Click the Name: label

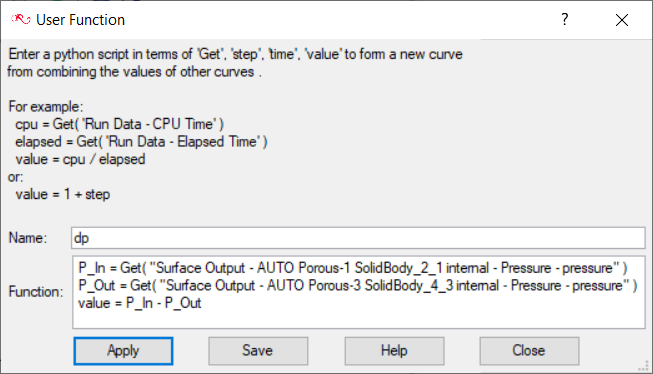(27, 238)
